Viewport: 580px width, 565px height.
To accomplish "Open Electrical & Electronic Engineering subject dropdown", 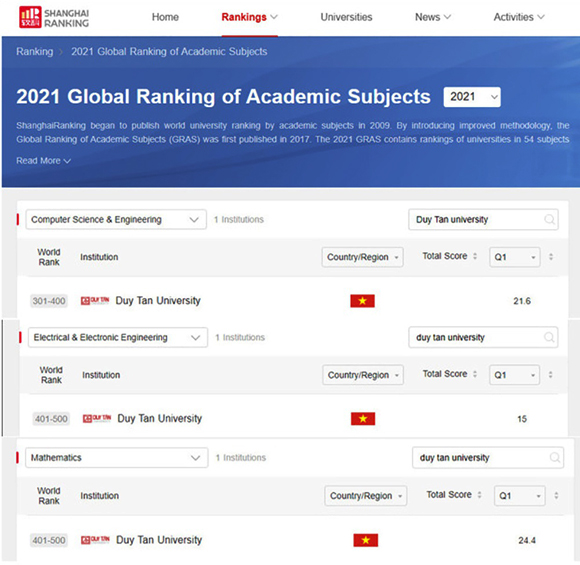I will pos(118,337).
